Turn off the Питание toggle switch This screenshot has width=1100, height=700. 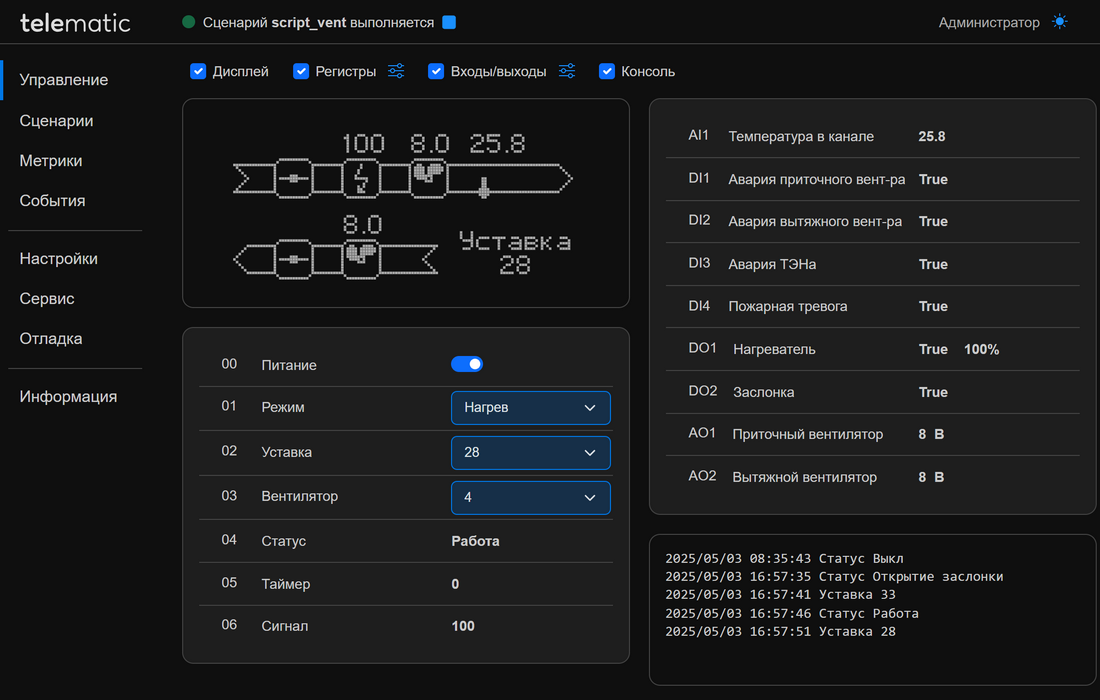tap(467, 364)
